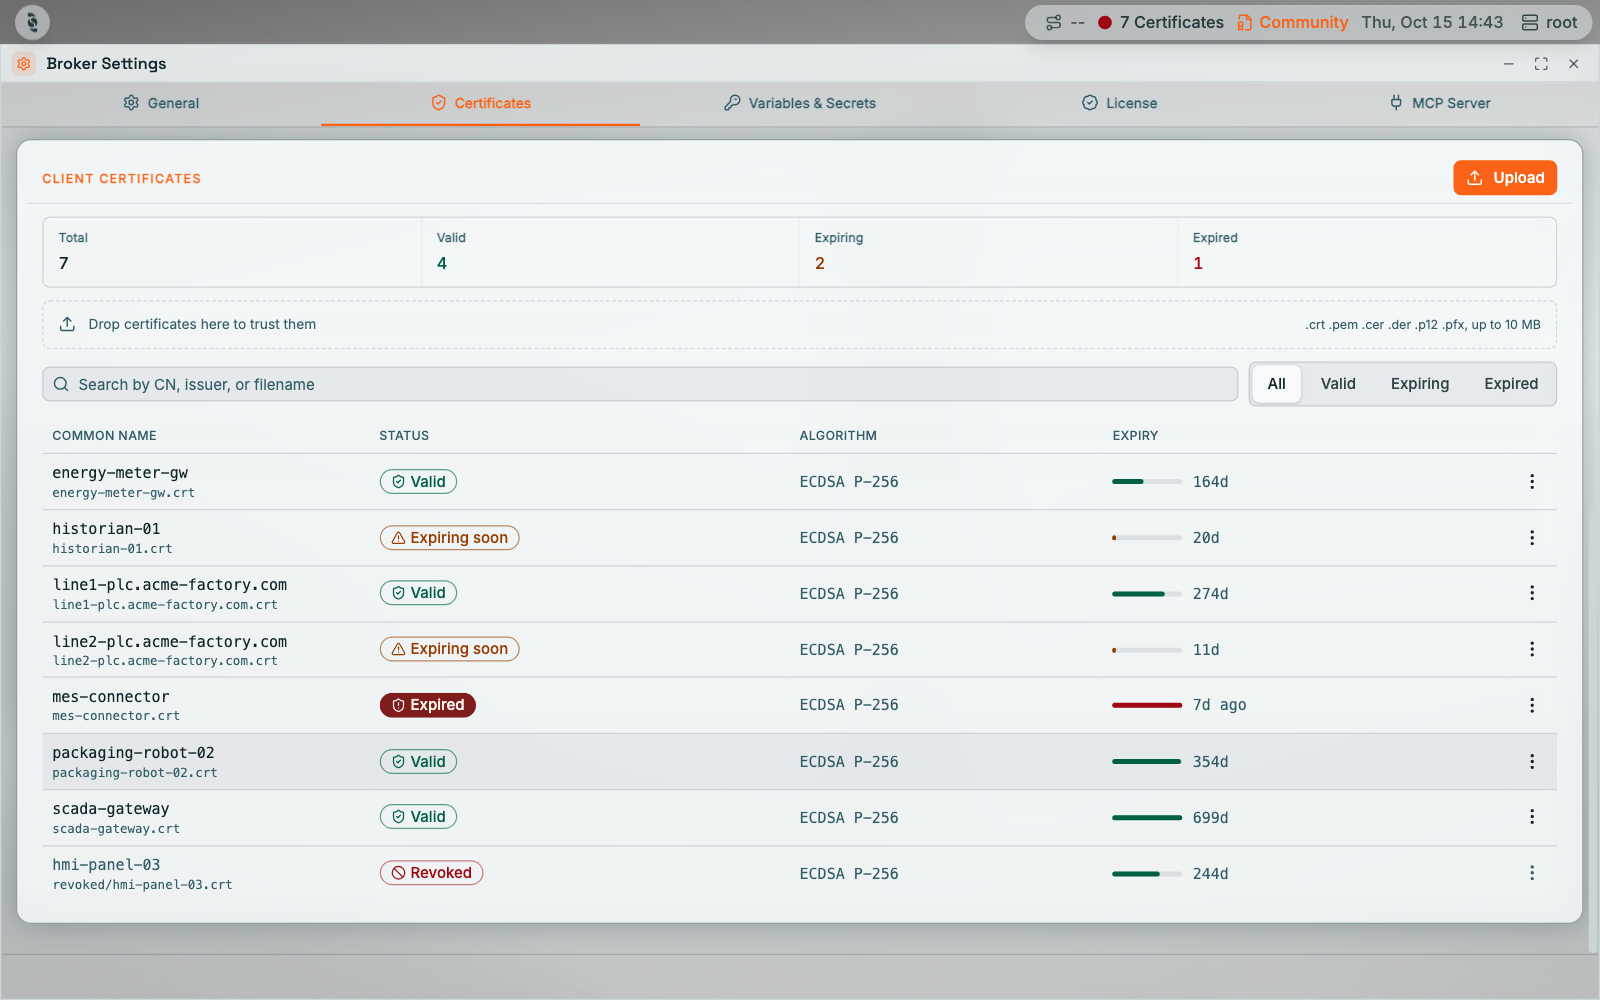Switch to the General tab
The image size is (1600, 1000).
(161, 103)
